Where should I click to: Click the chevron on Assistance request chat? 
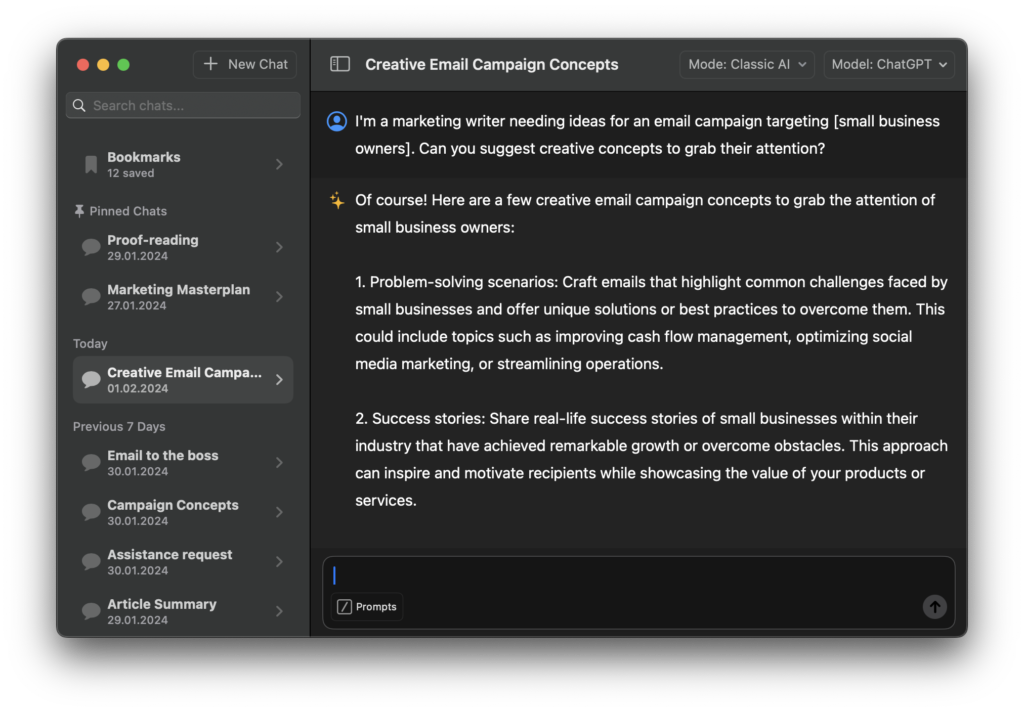click(x=280, y=562)
